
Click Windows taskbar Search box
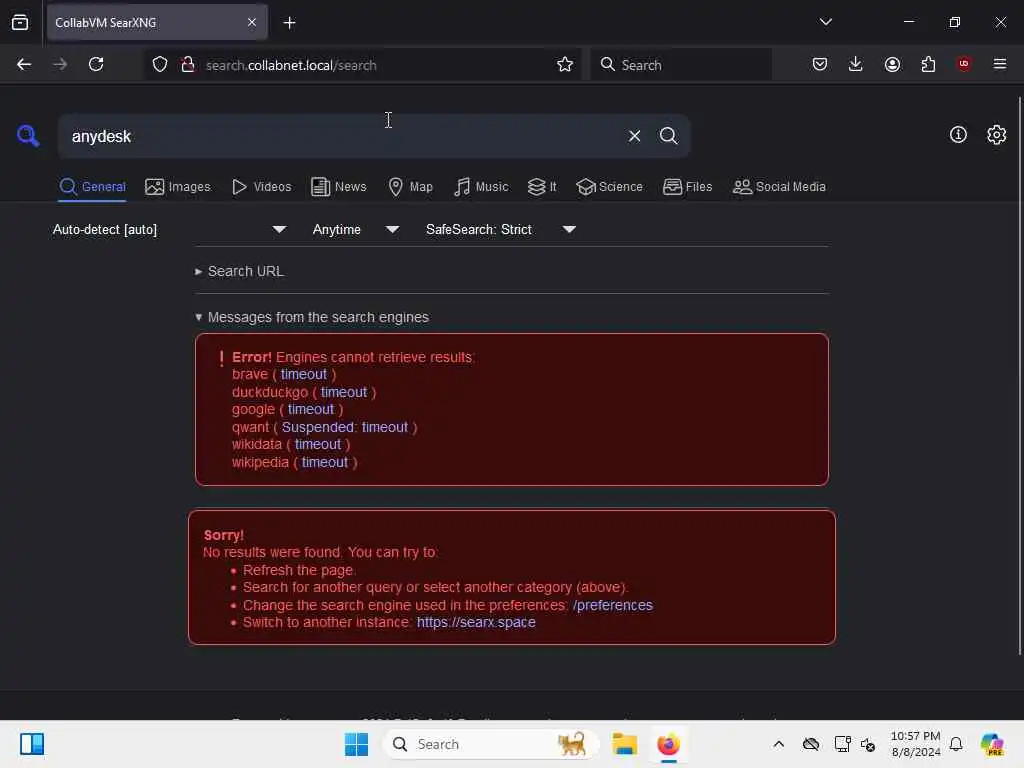(x=490, y=744)
